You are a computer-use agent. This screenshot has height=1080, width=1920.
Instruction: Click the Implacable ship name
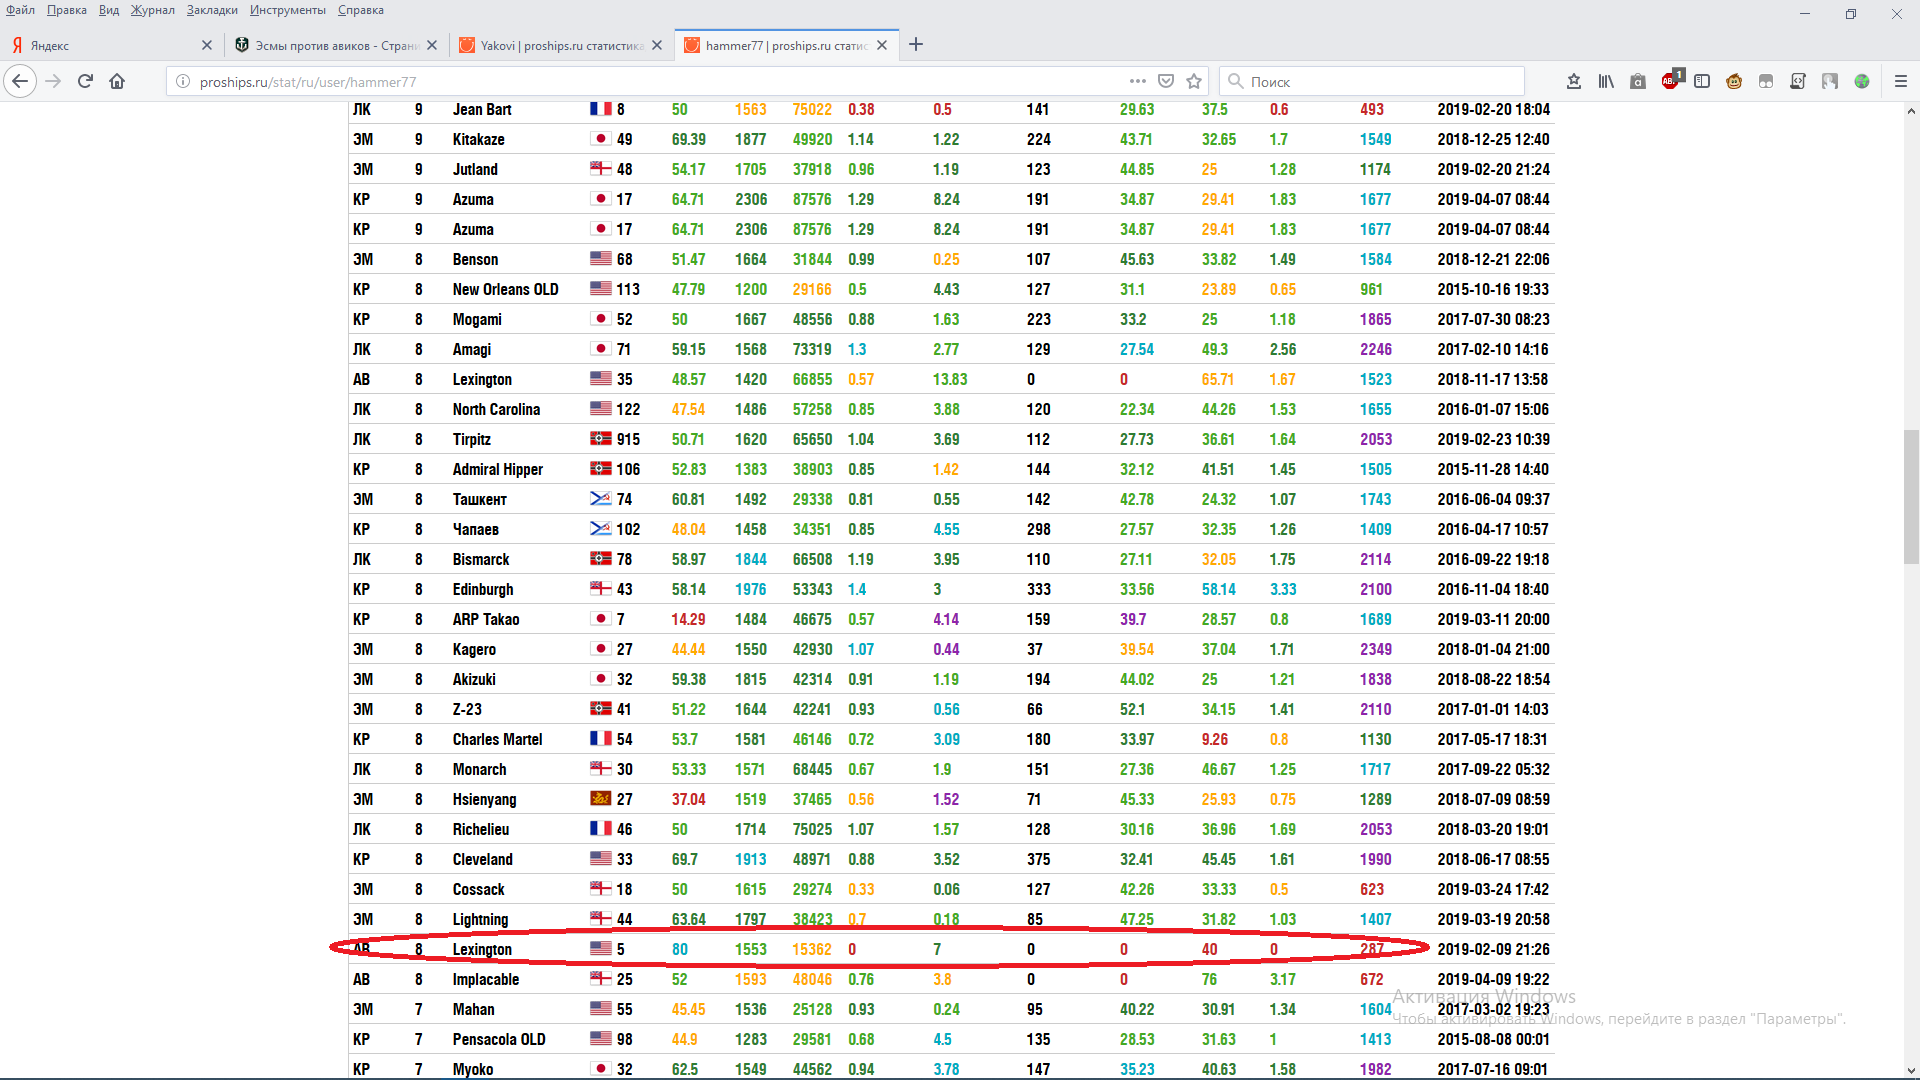tap(485, 979)
